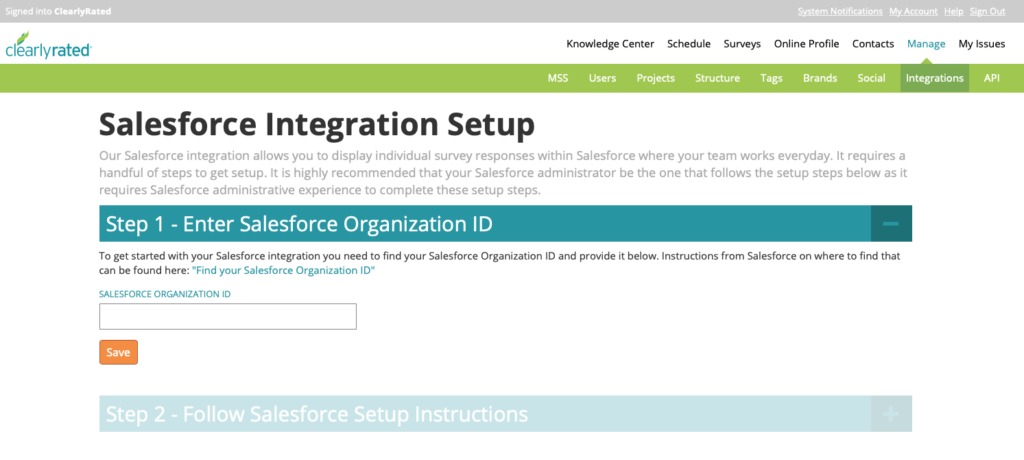
Task: Collapse Step 1 using the minus icon
Action: [x=891, y=223]
